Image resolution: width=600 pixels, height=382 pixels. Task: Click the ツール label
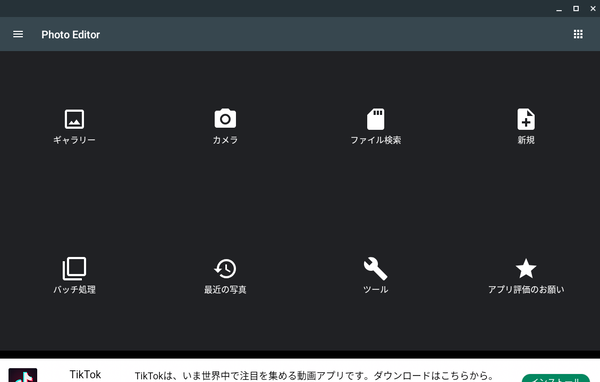[376, 290]
